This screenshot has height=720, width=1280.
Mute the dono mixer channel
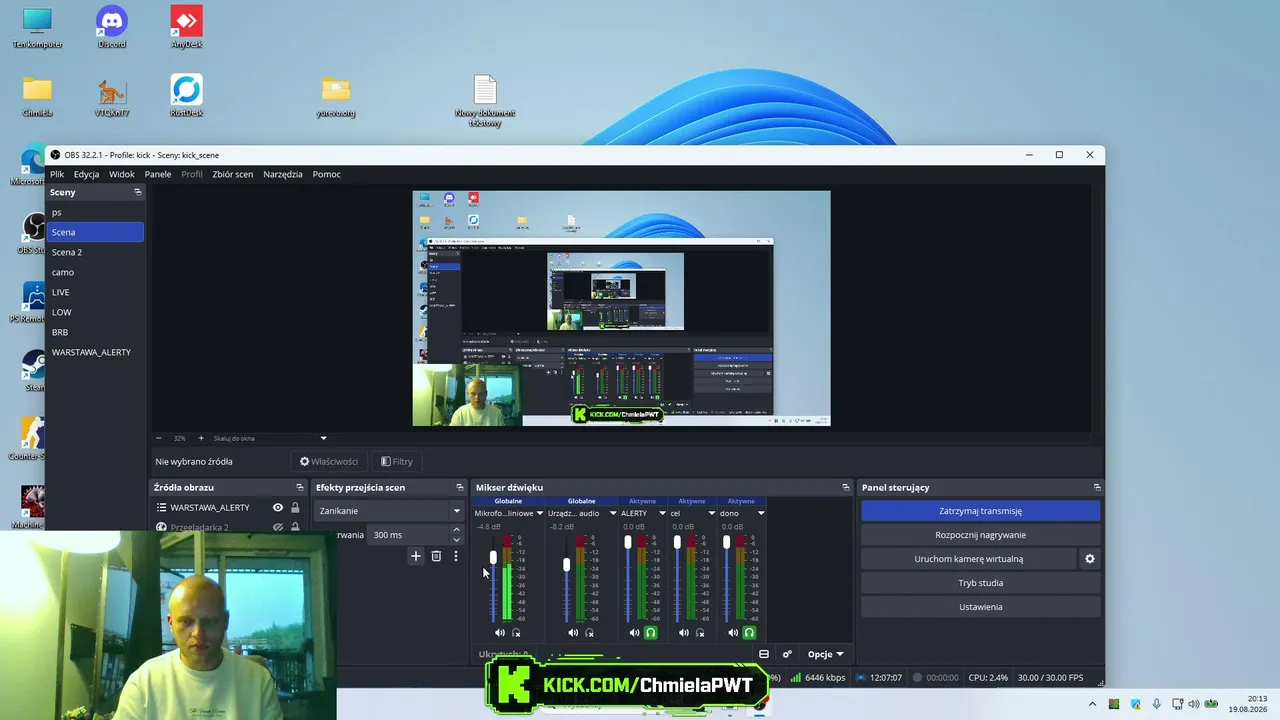(733, 632)
